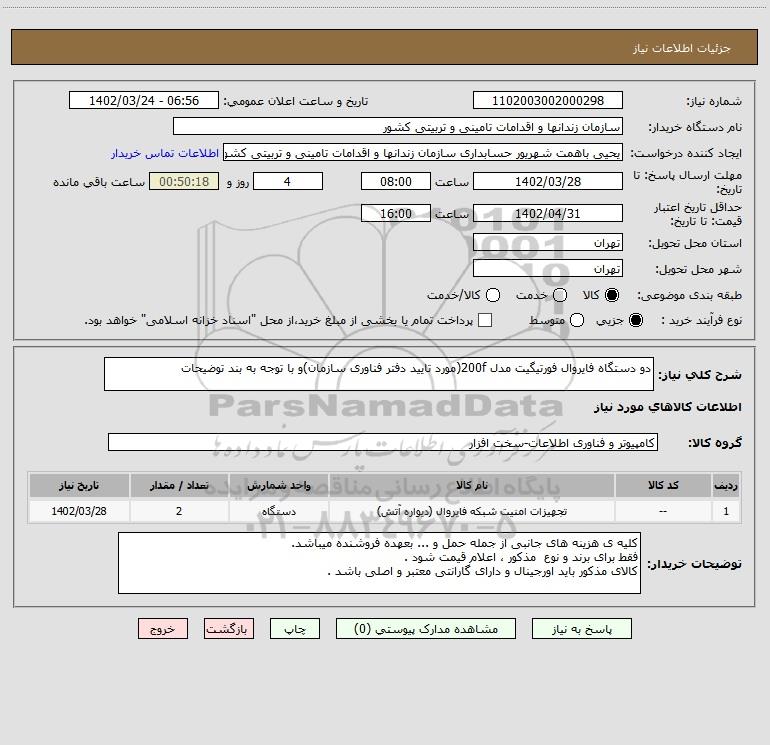Screen dimensions: 770x745
Task: Click the delivery province field تهران
Action: 548,243
